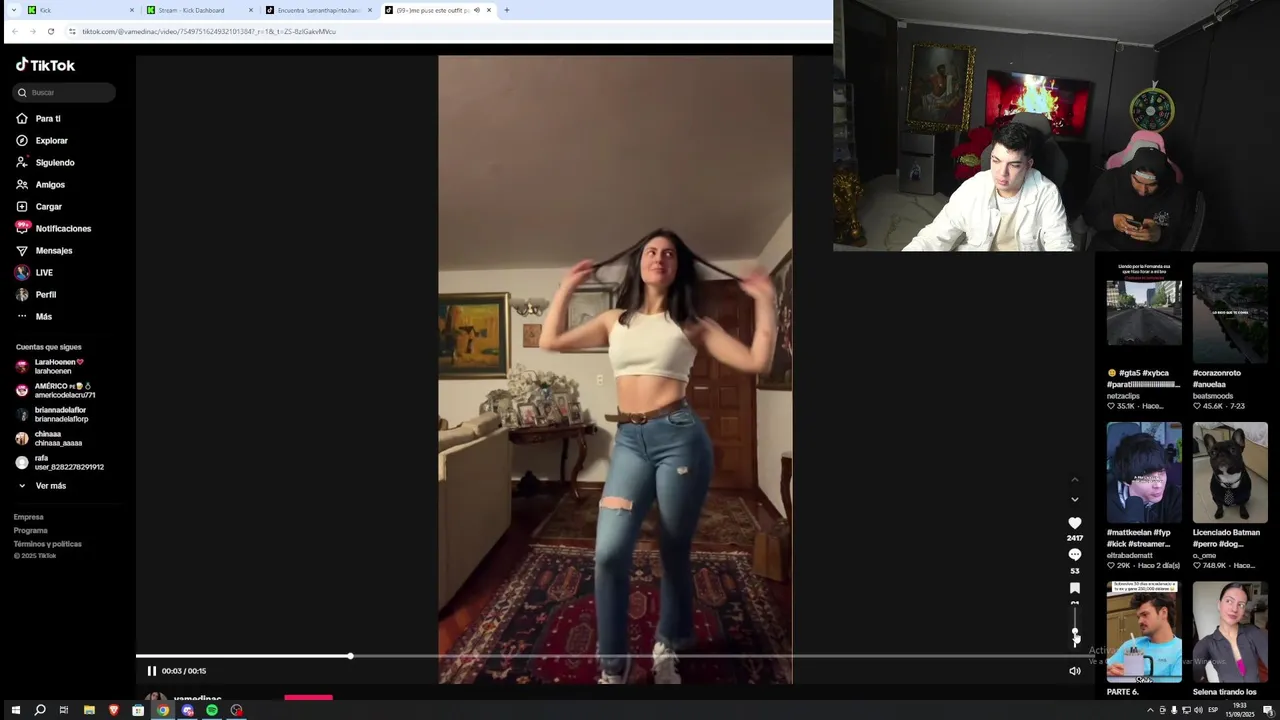1280x720 pixels.
Task: Open the Licenciado Batman dog video
Action: (1230, 472)
